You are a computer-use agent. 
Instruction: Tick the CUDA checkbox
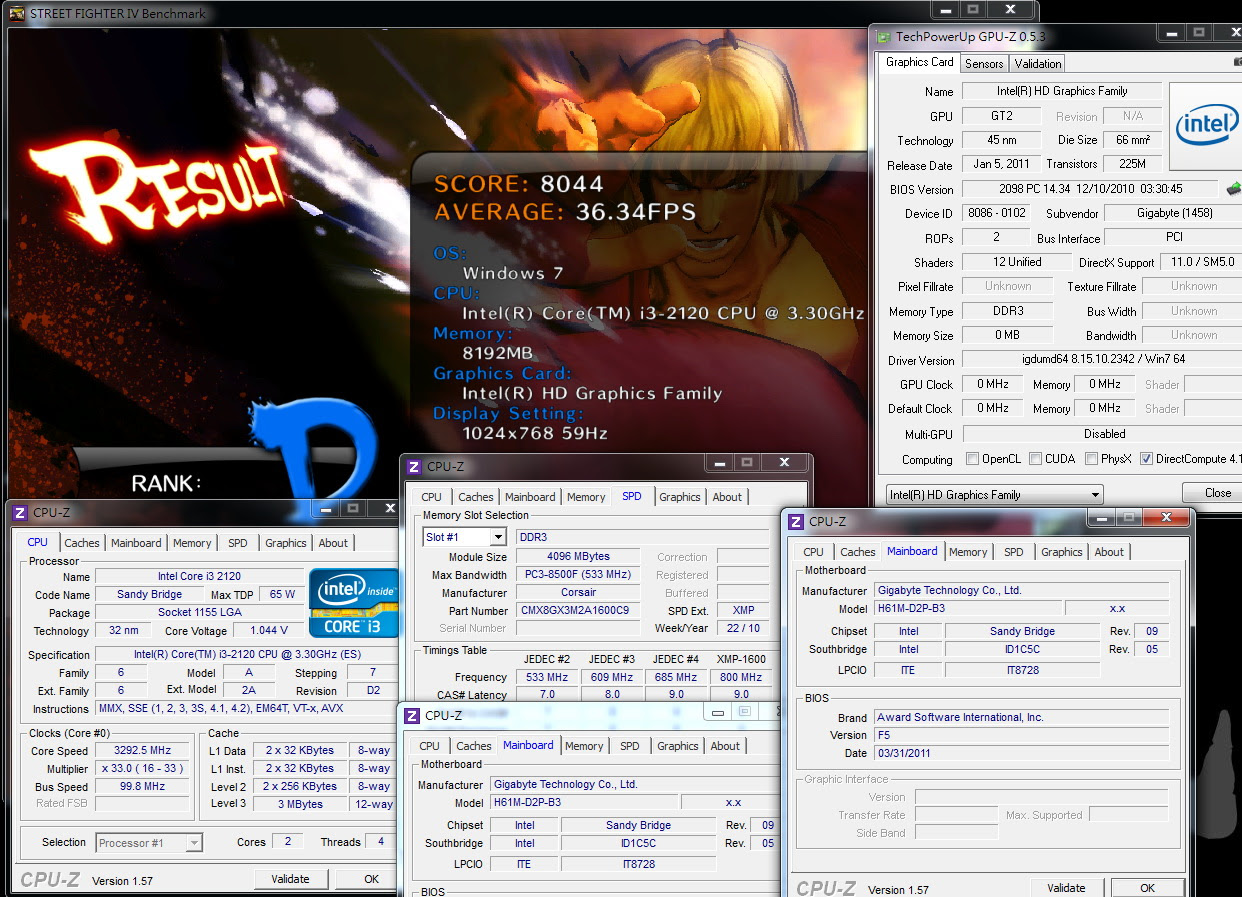point(1036,459)
